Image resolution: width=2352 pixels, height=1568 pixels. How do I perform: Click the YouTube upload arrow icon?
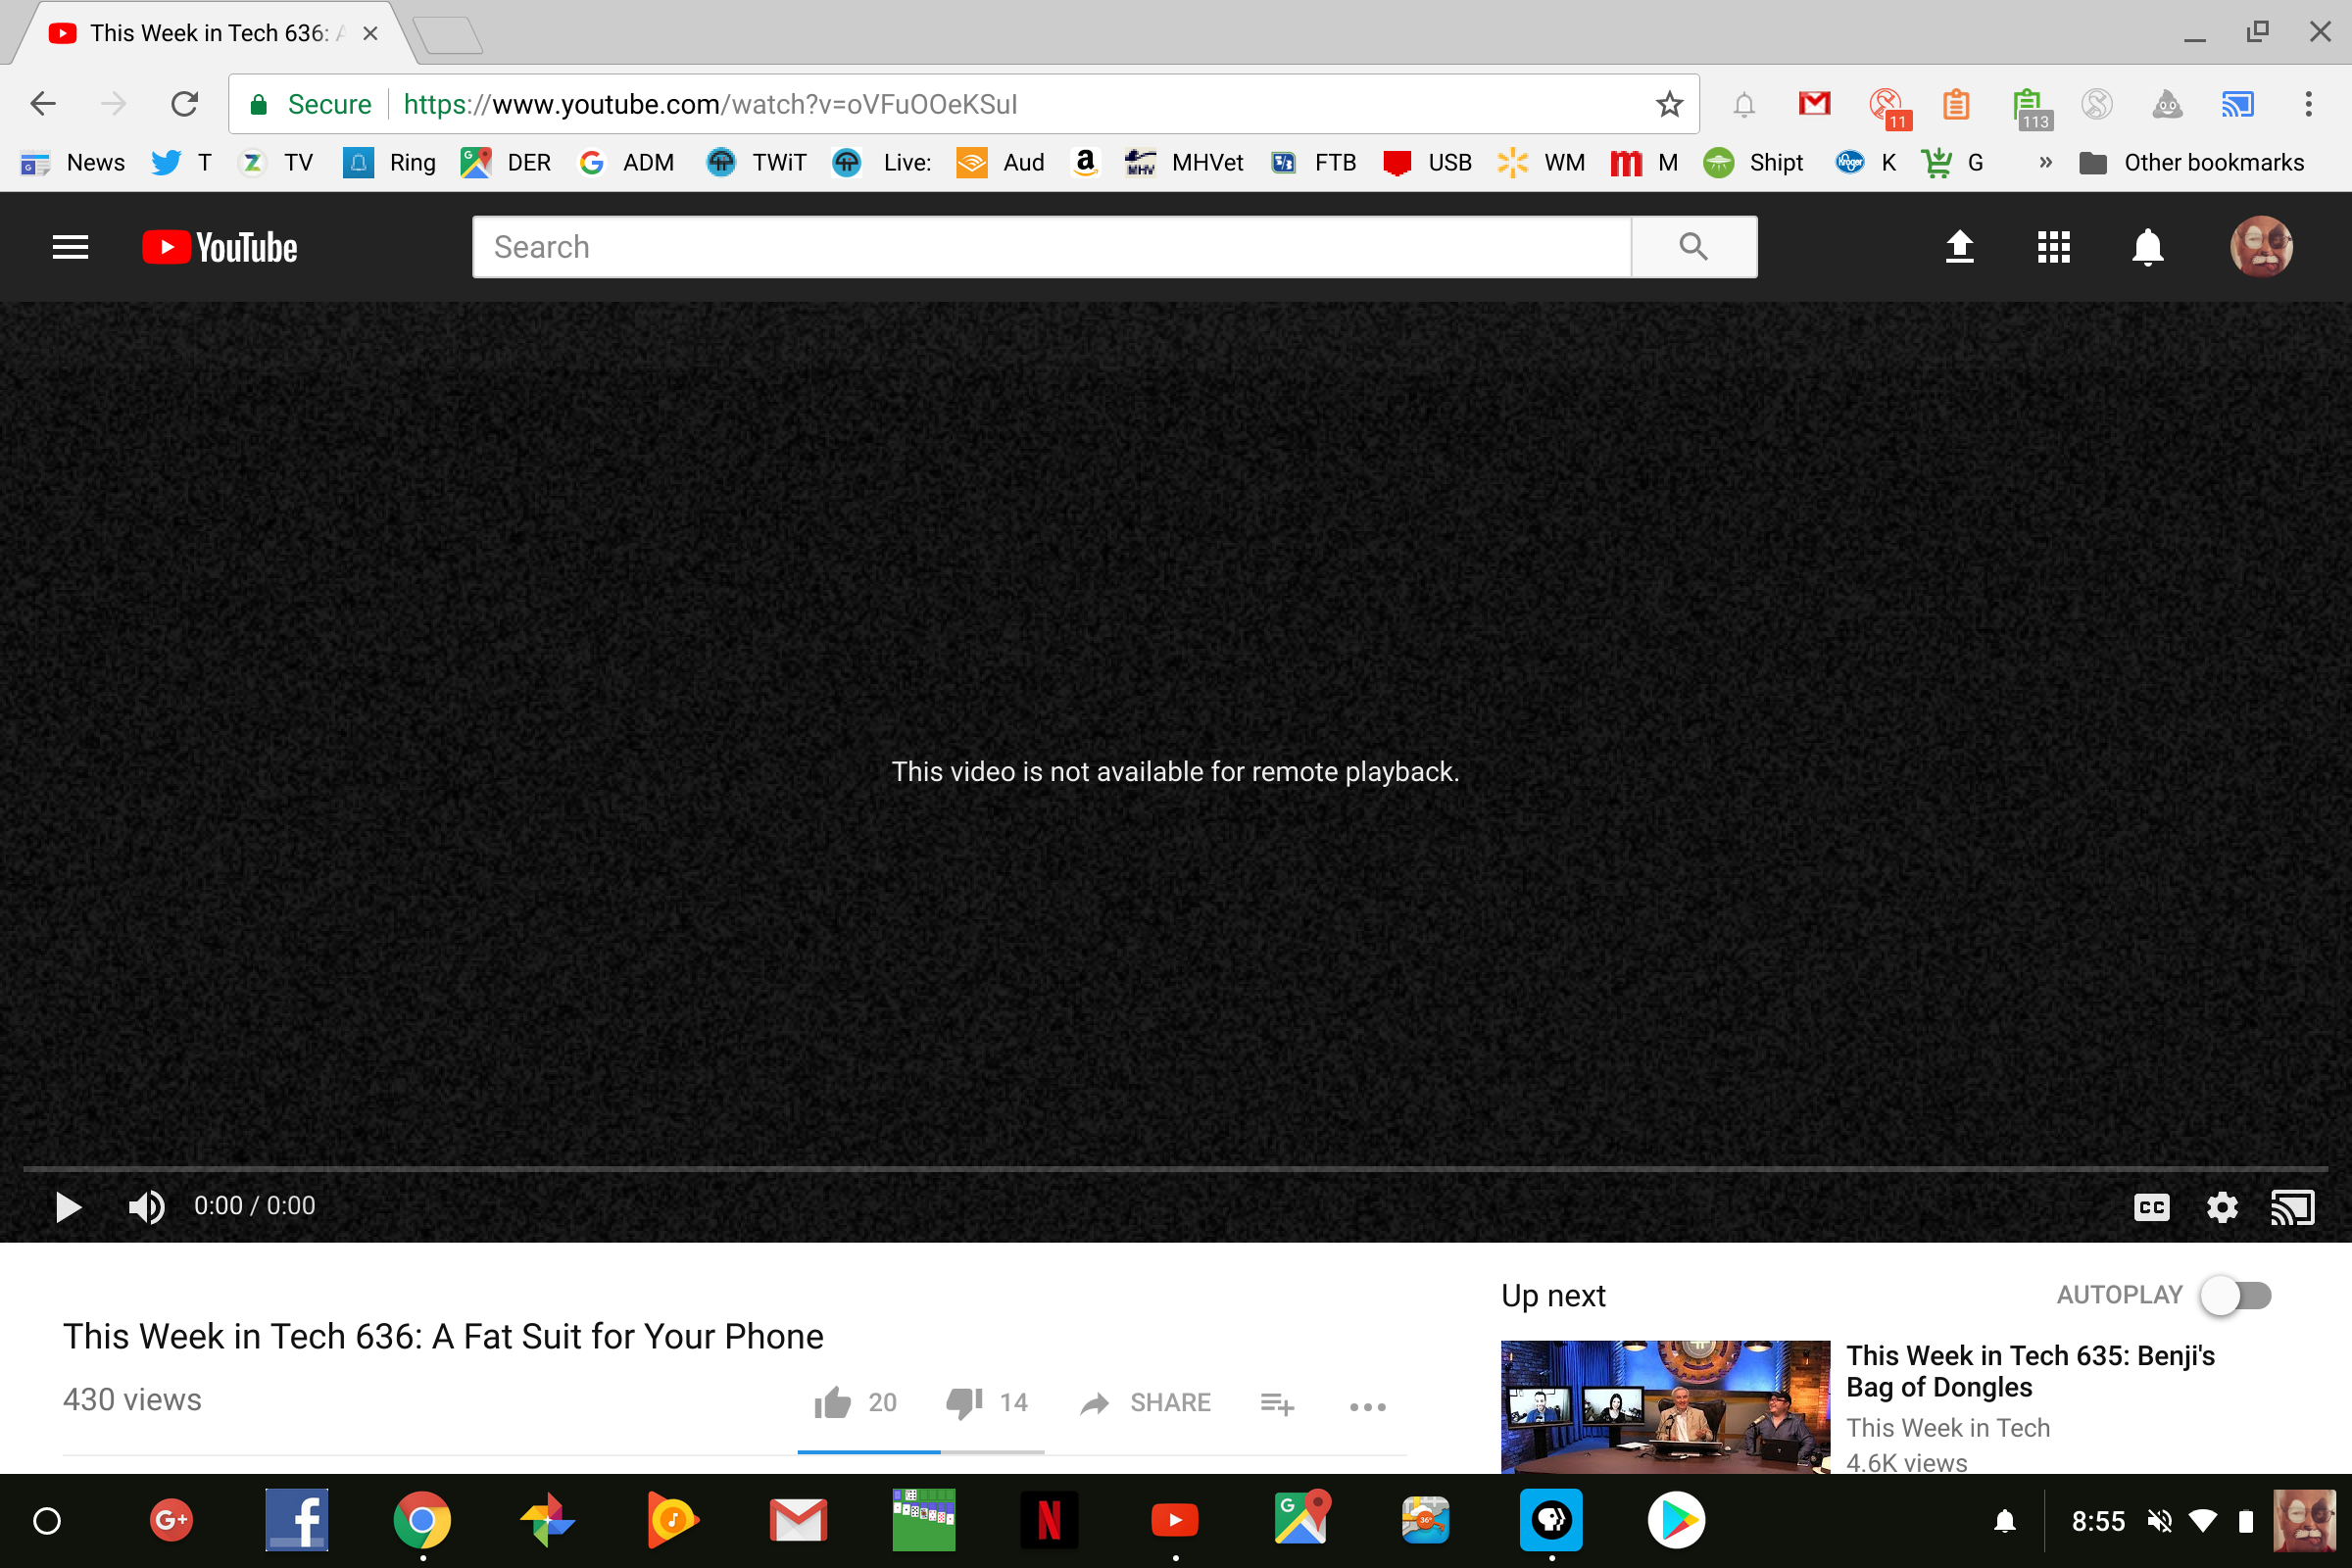[1959, 247]
